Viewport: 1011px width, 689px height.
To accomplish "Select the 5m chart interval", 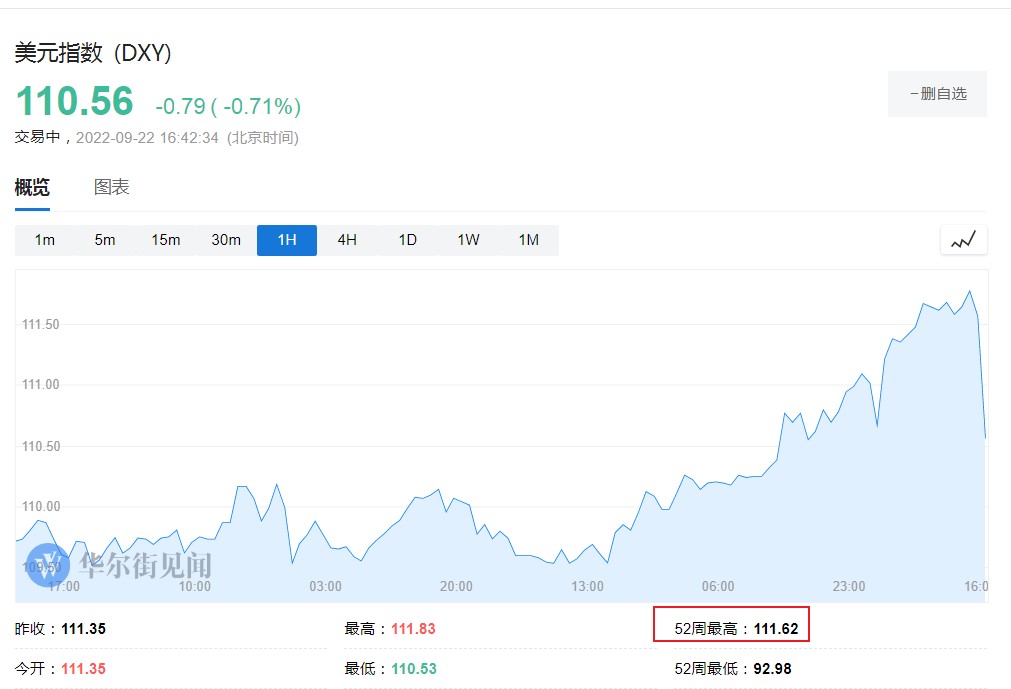I will click(x=105, y=240).
